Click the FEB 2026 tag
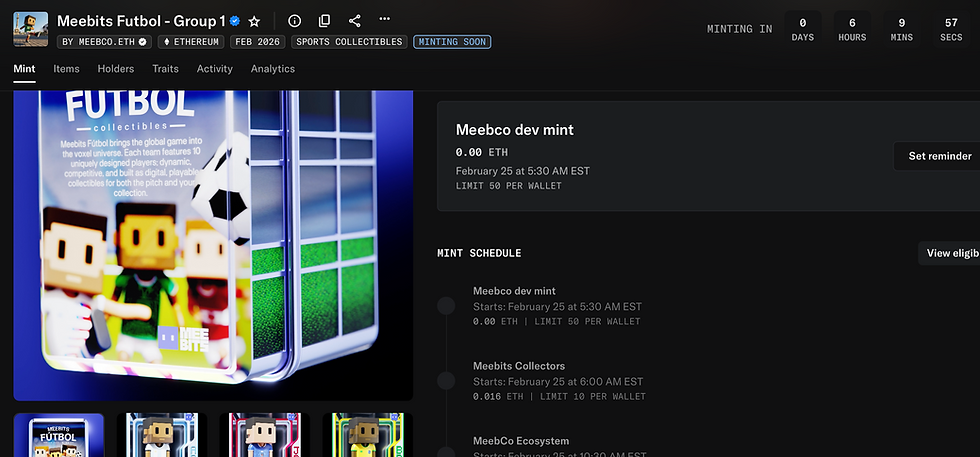Screen dimensions: 980x457 (x=258, y=42)
